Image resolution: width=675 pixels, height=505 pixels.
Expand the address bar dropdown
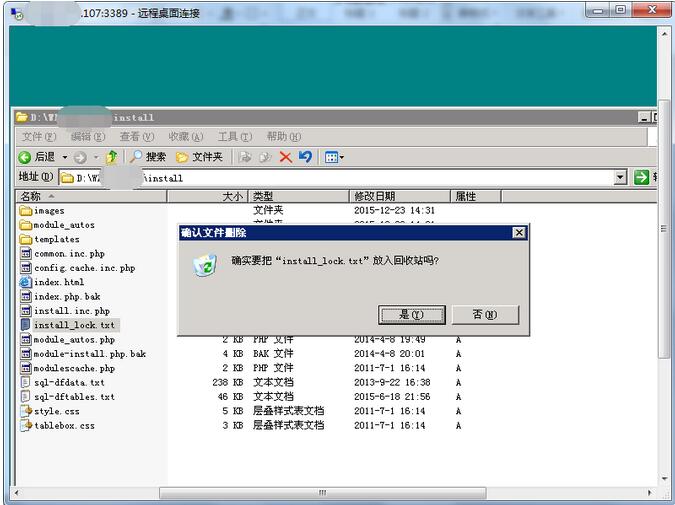point(621,177)
